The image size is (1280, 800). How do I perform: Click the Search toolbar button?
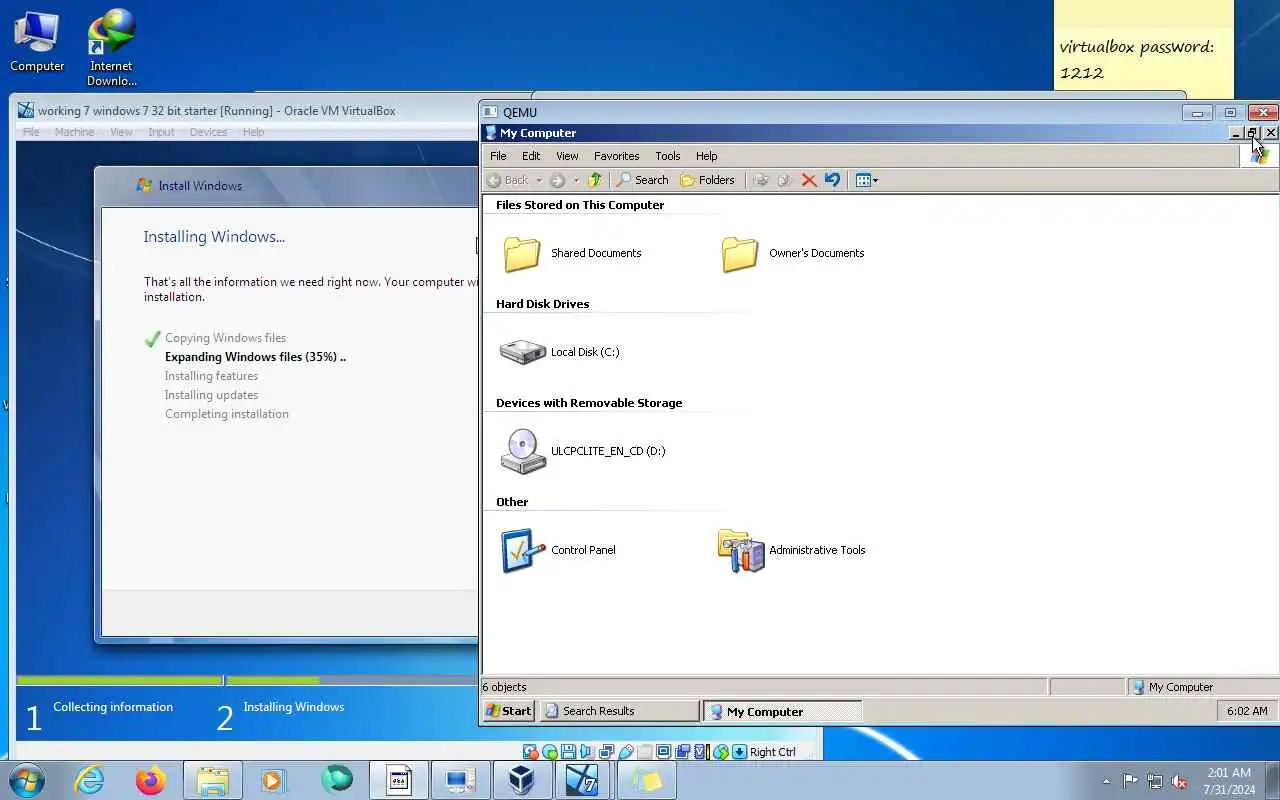[x=642, y=180]
